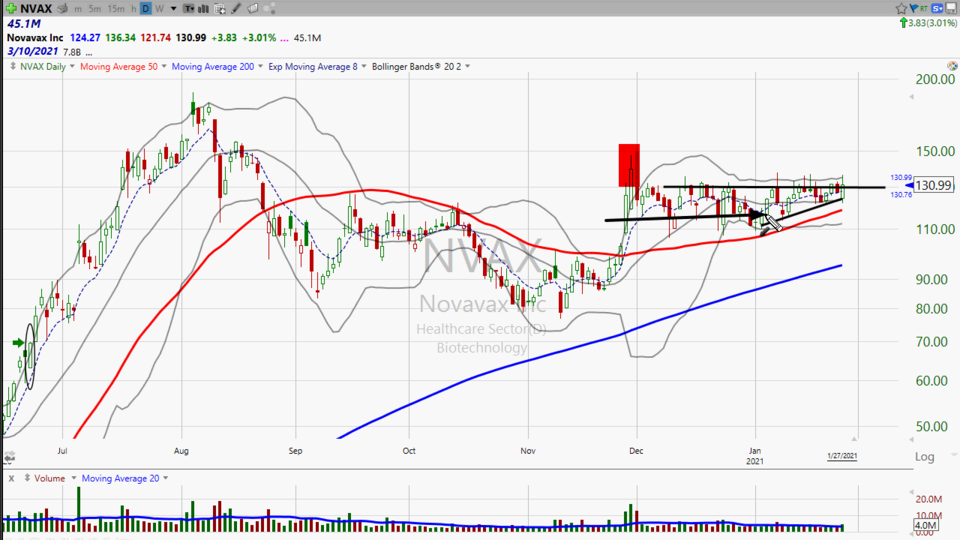Click the green plus add-chart icon
Screen dimensions: 960x540
10,8
